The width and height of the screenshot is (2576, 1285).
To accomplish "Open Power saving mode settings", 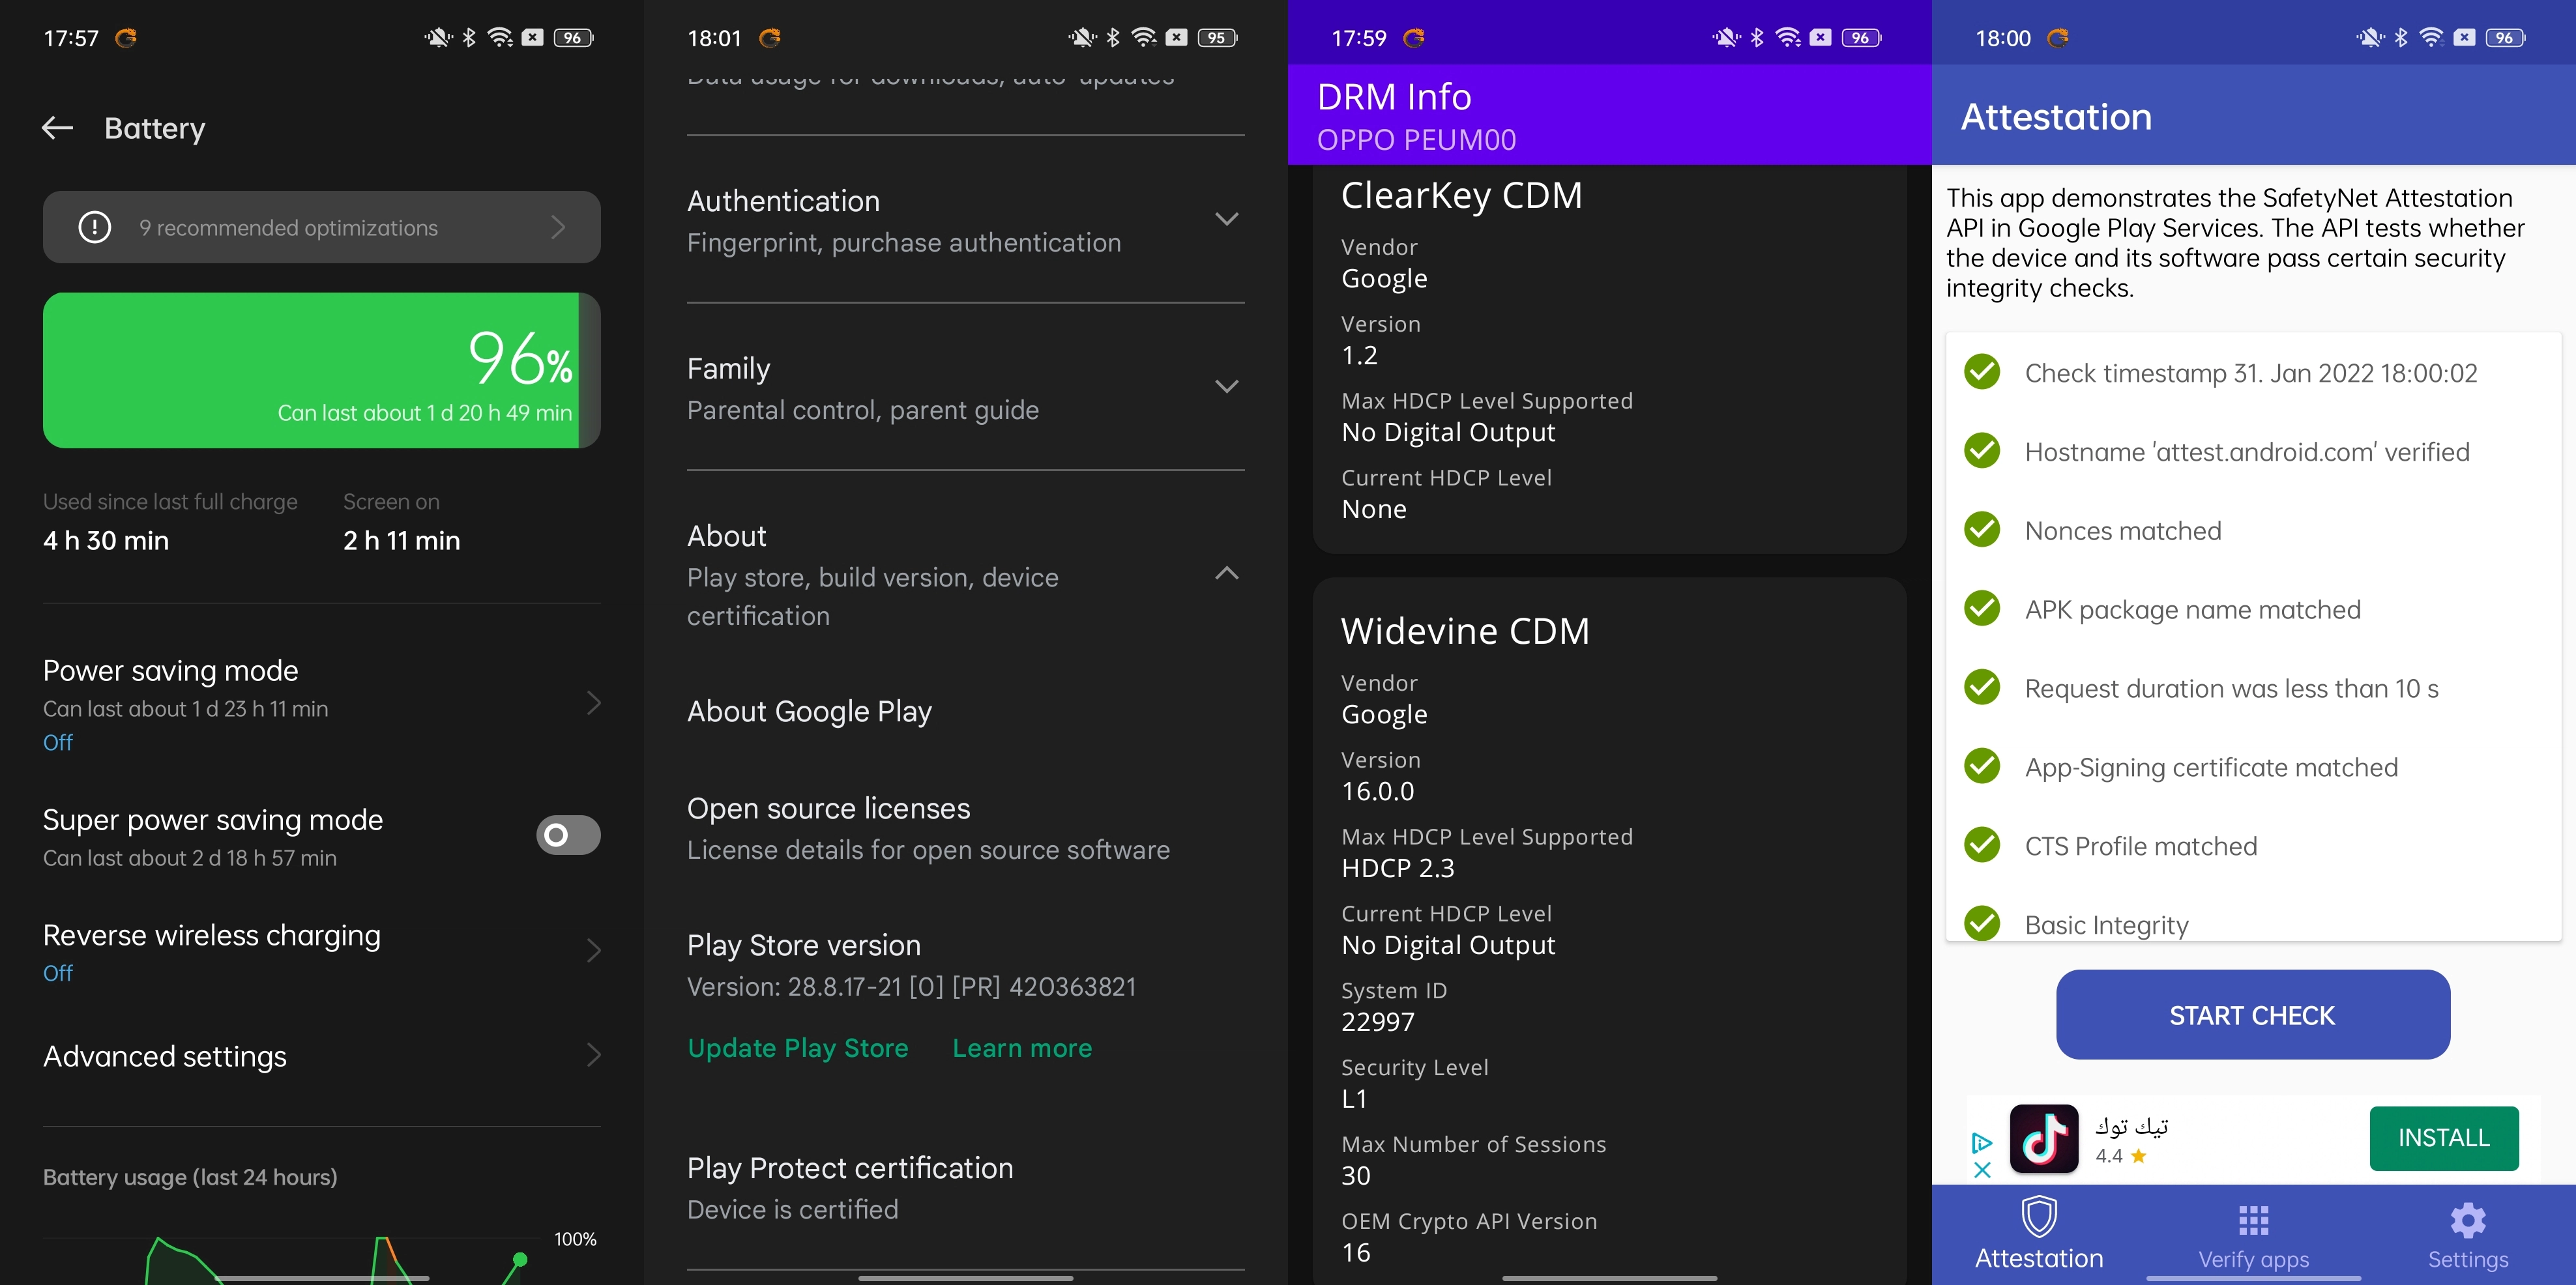I will pyautogui.click(x=322, y=704).
